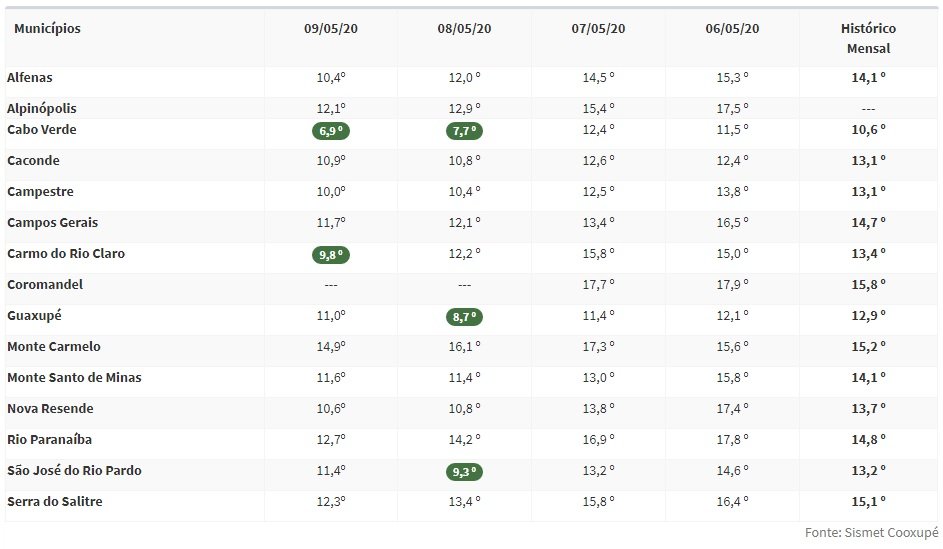Select the 09/05/20 column header
Screen dimensions: 943x549
point(331,28)
